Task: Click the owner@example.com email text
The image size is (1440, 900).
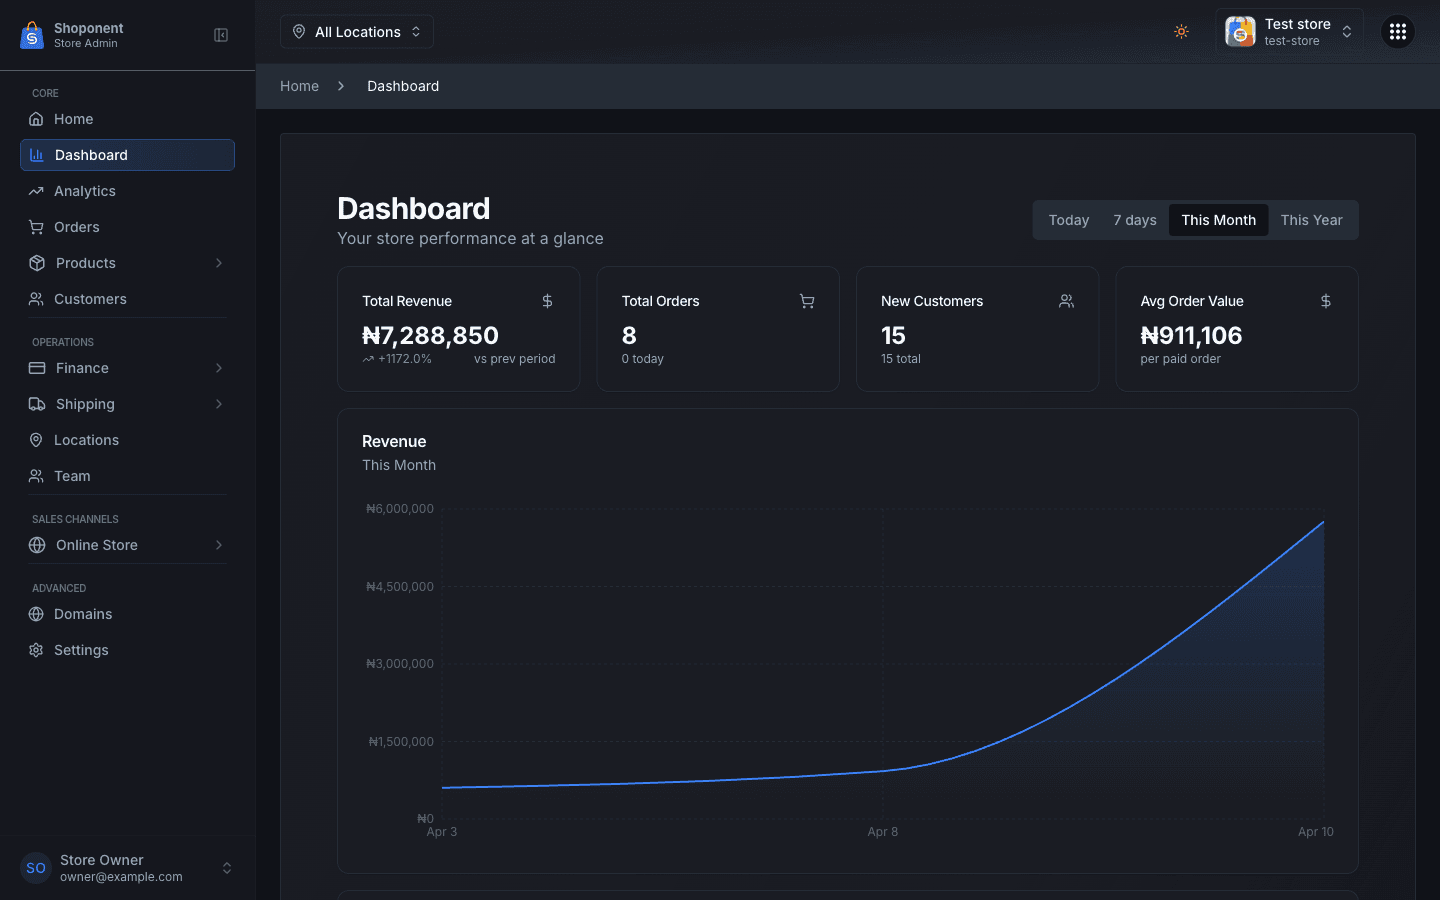Action: pyautogui.click(x=121, y=877)
